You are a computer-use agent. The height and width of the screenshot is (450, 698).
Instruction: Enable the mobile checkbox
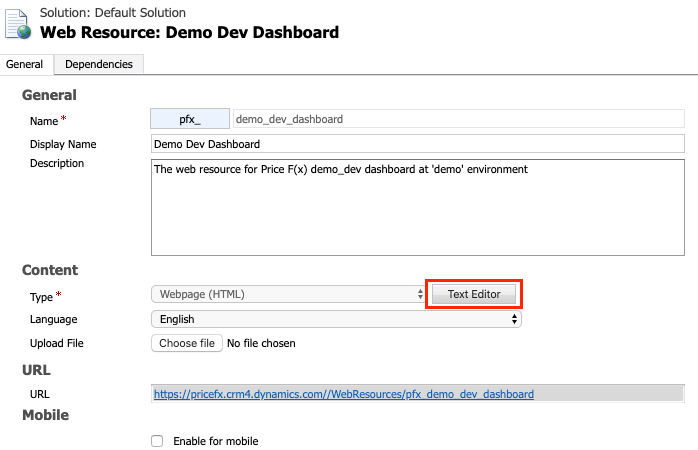tap(156, 441)
